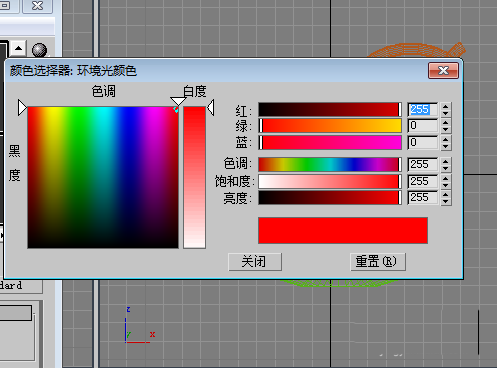Increase the 蓝 value with up spinner
This screenshot has height=368, width=497.
coord(446,139)
